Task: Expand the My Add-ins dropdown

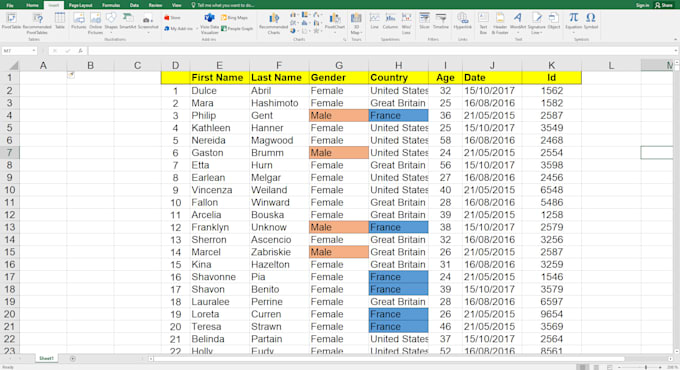Action: pyautogui.click(x=196, y=29)
